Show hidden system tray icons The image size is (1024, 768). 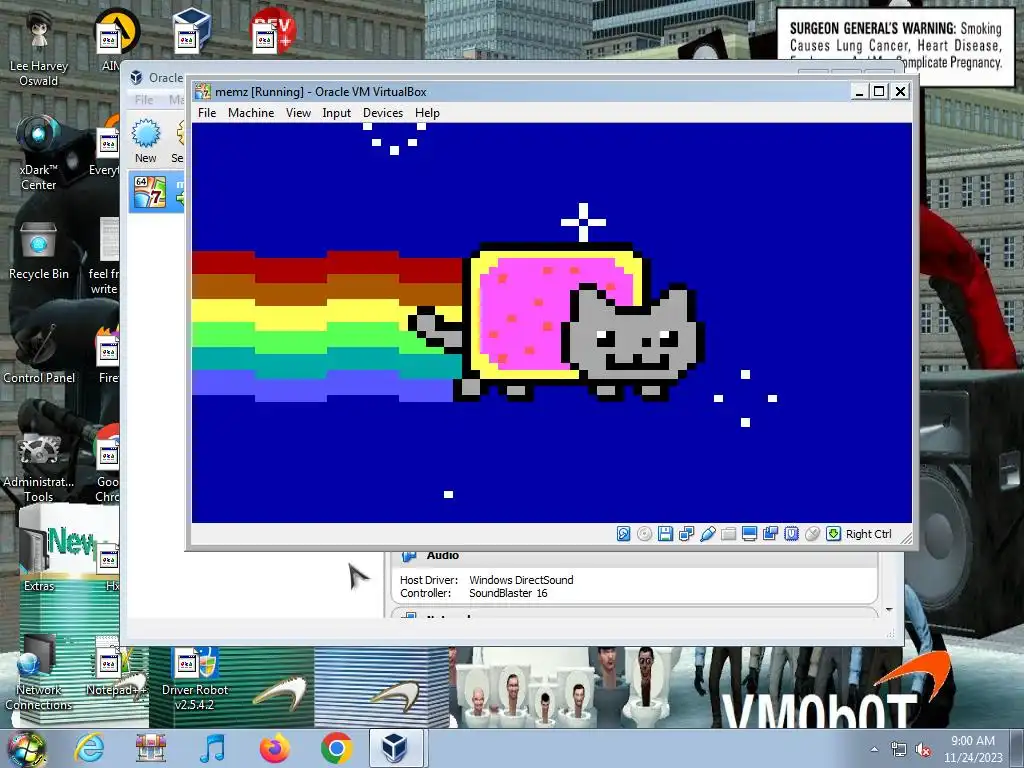click(x=874, y=749)
